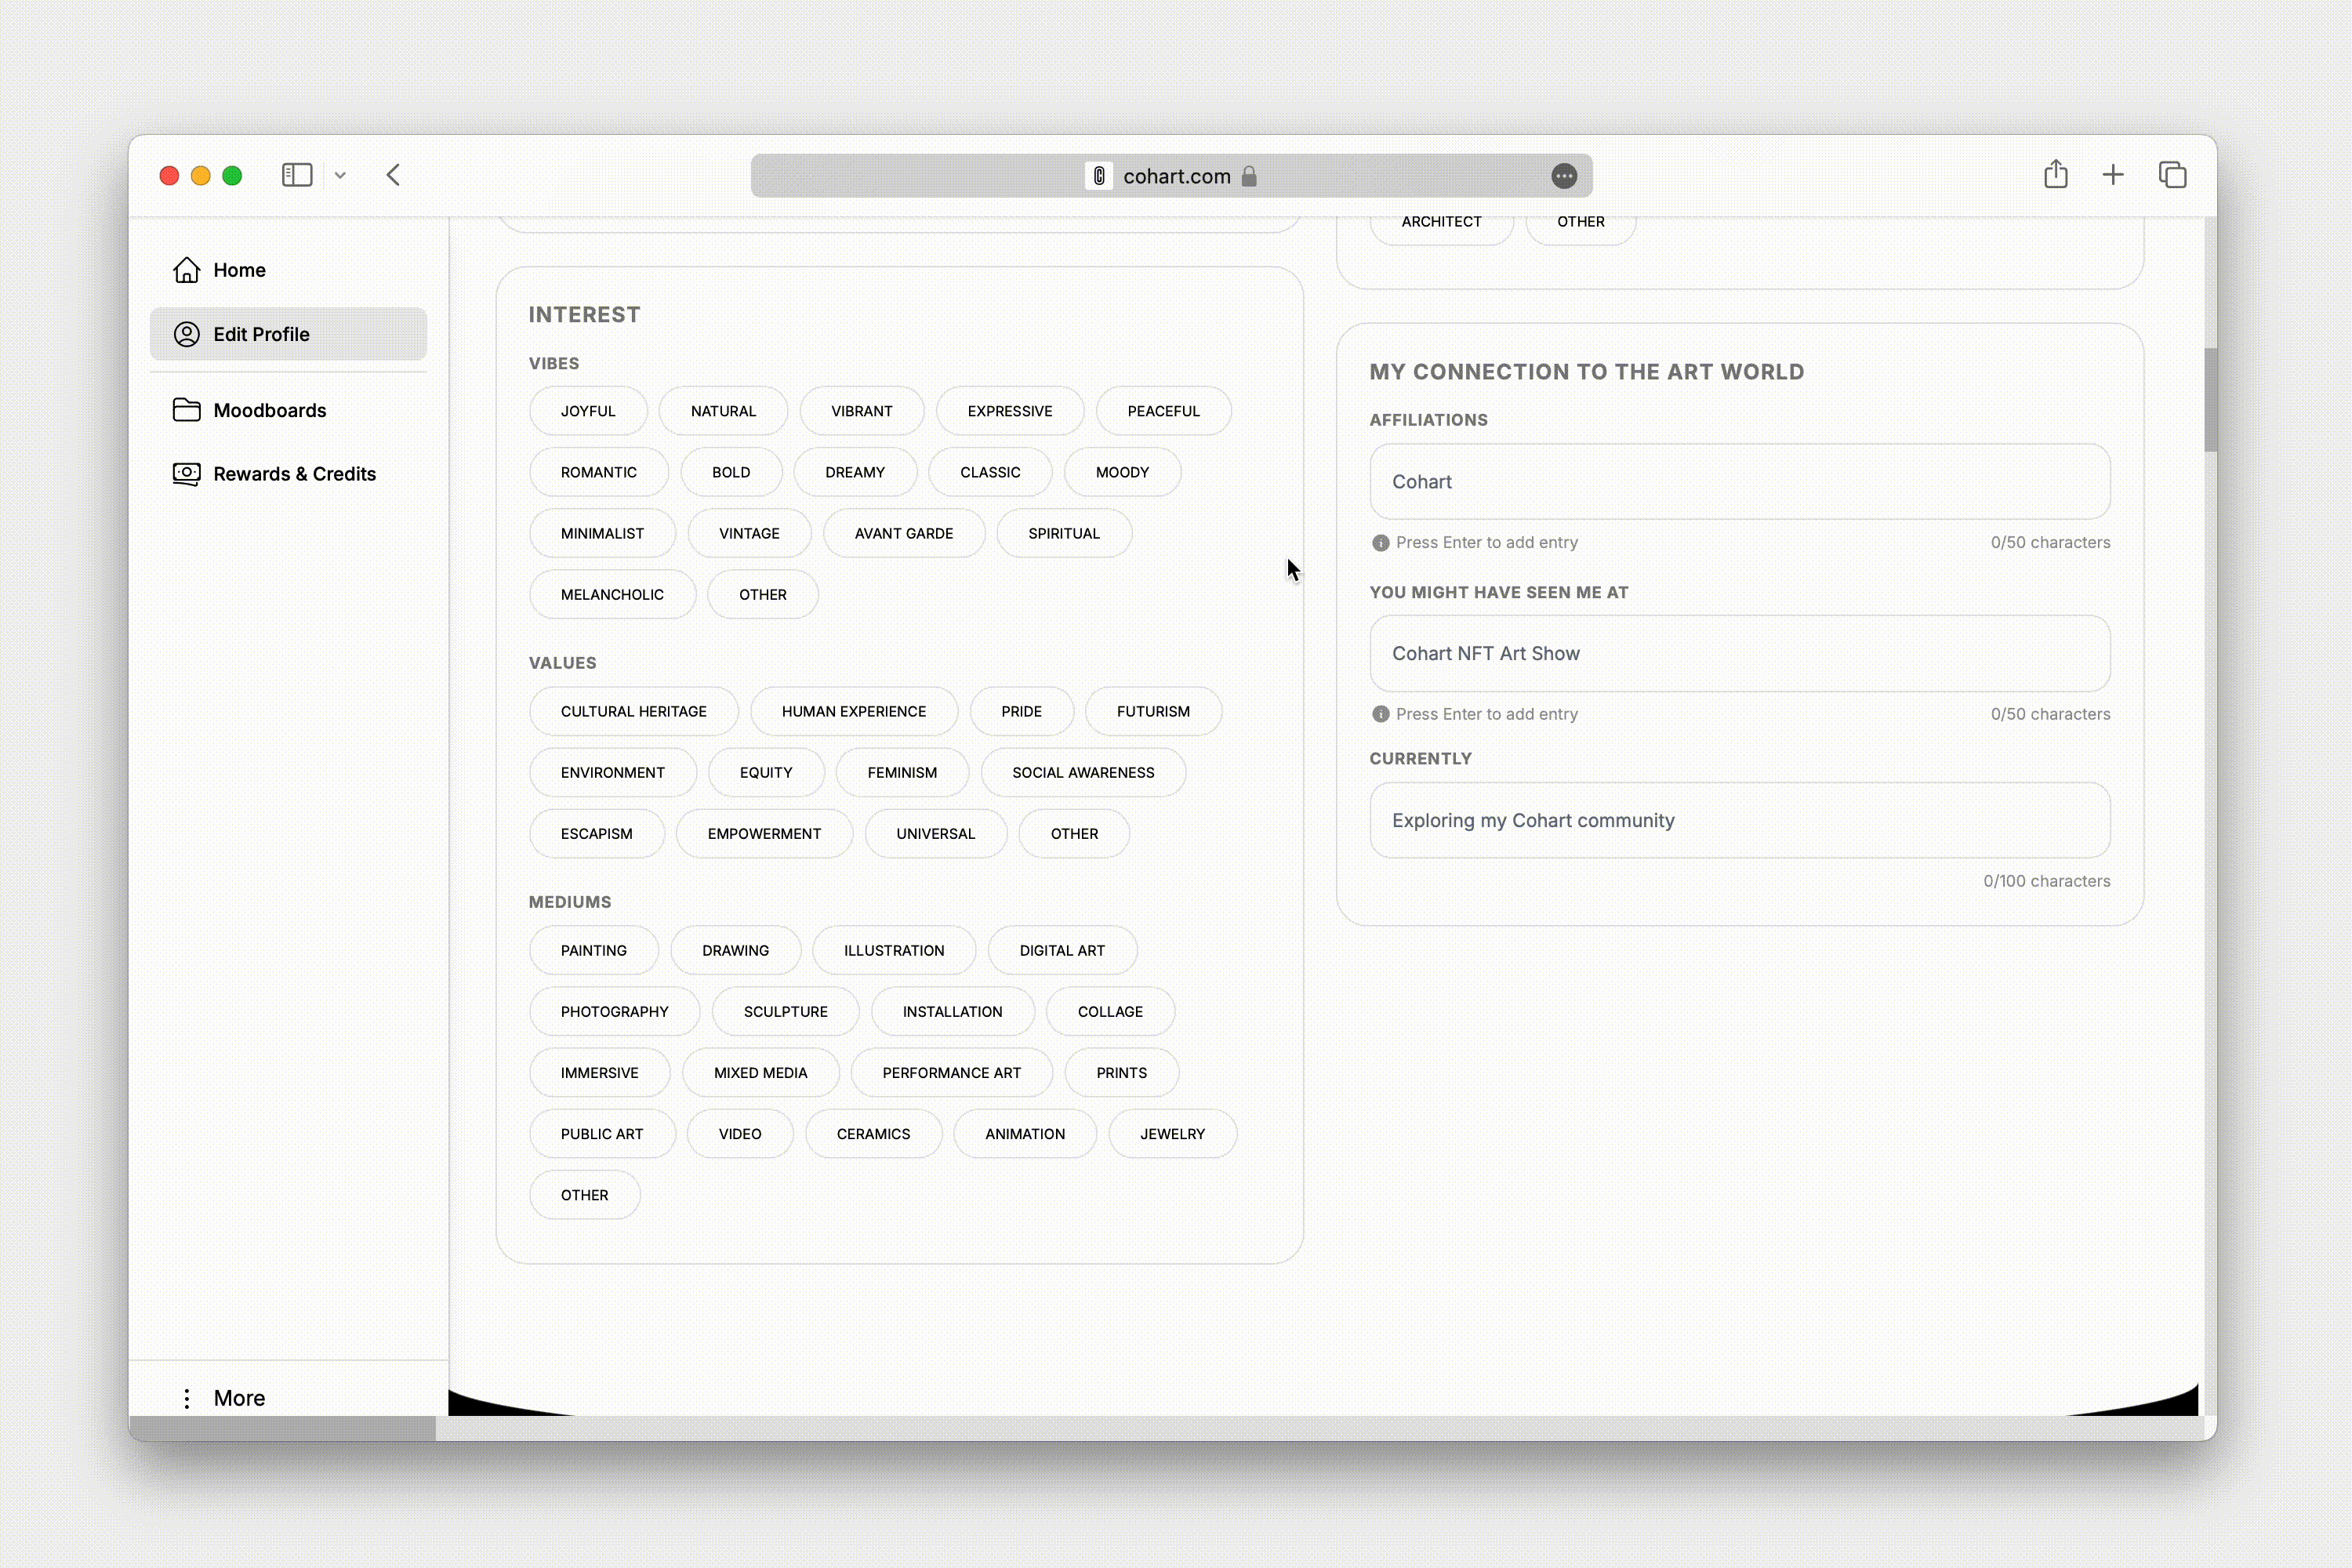Toggle the CULTURAL HERITAGE value
The height and width of the screenshot is (1568, 2352).
tap(633, 710)
